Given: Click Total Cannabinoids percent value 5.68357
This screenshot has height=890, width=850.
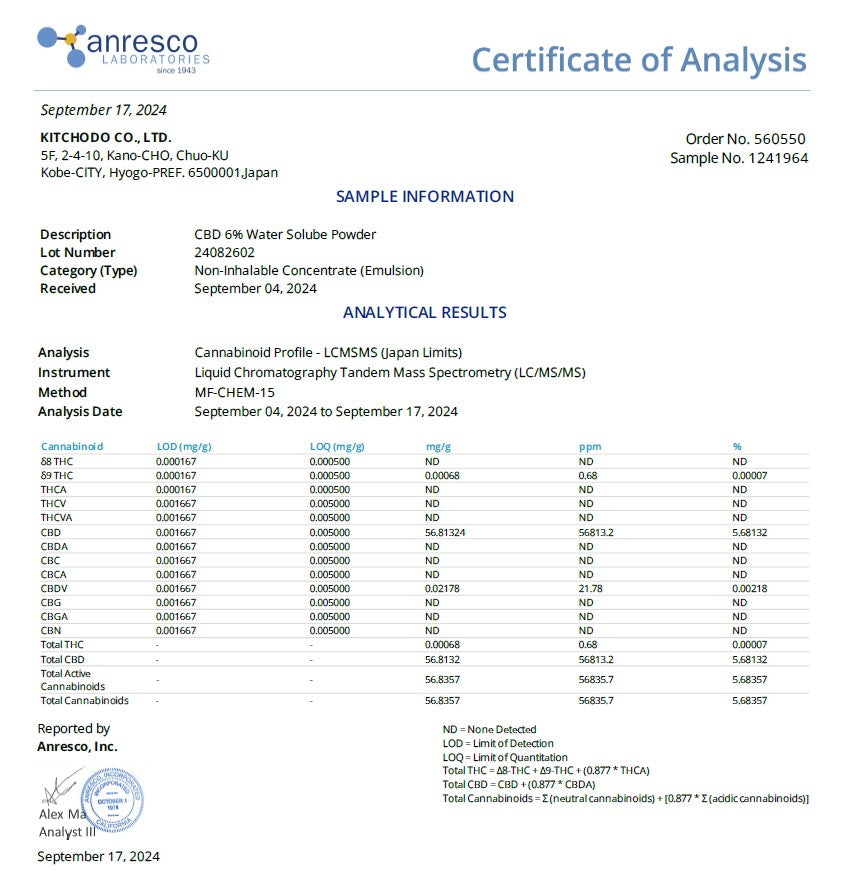Looking at the screenshot, I should tap(750, 700).
